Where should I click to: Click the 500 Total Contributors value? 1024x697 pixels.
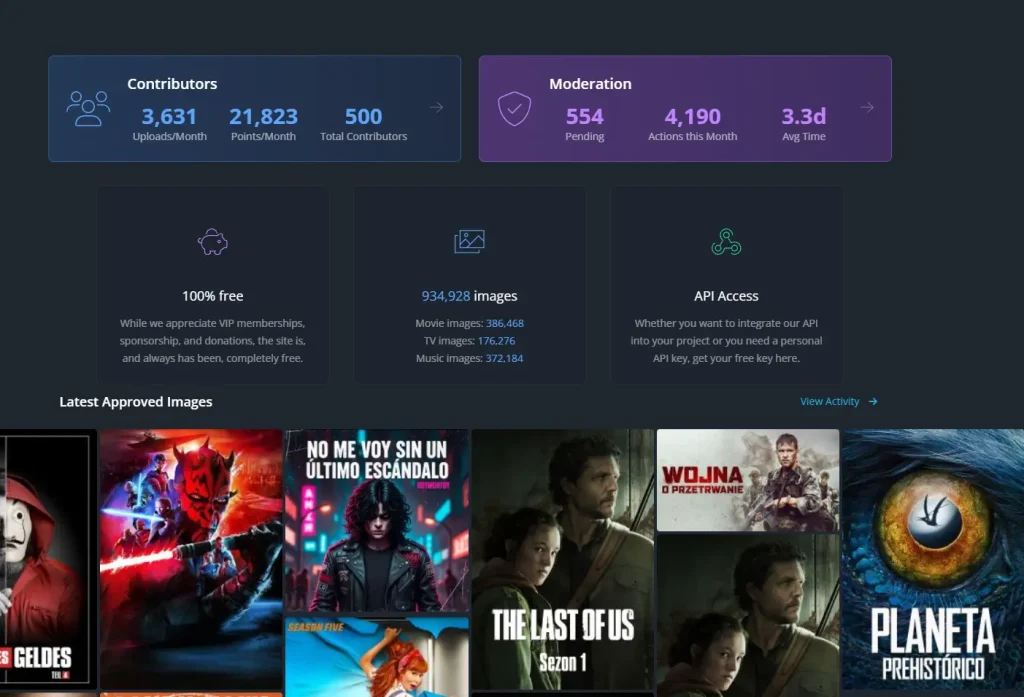363,116
